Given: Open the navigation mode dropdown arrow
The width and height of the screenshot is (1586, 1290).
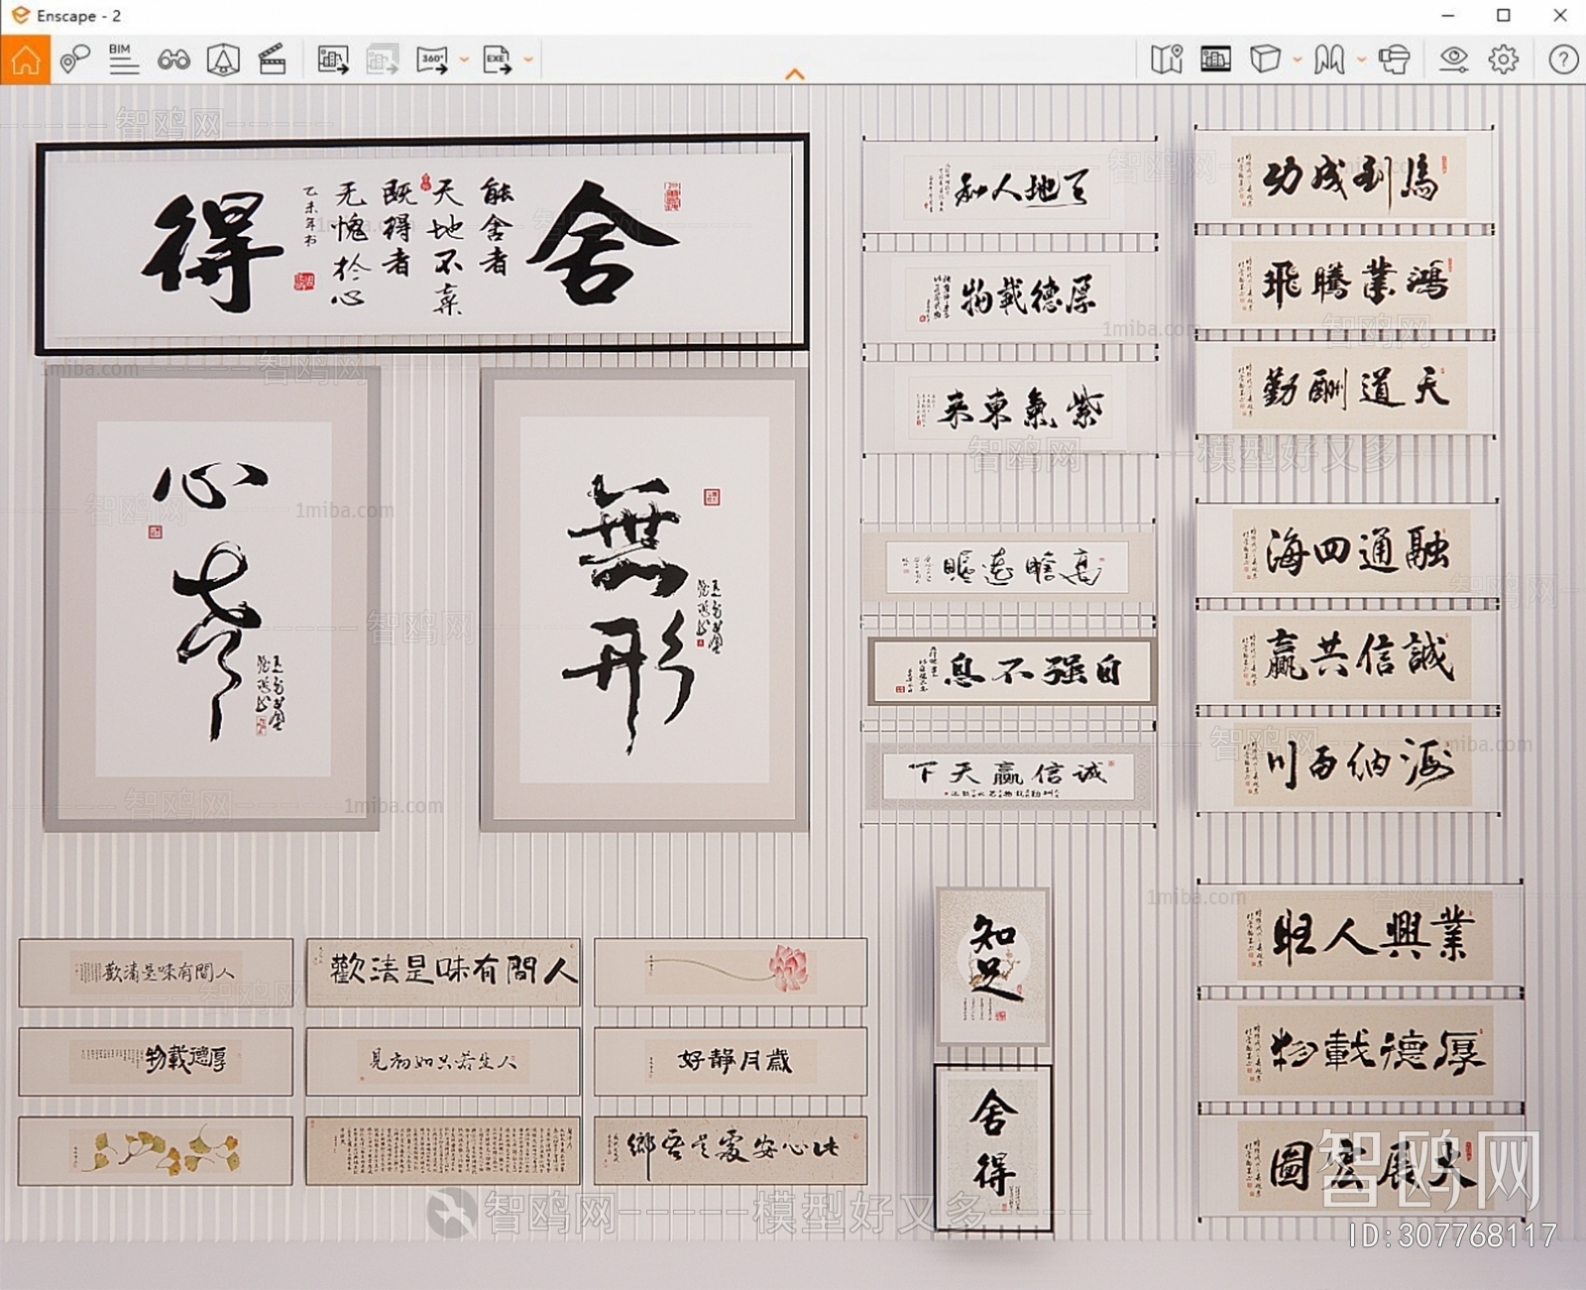Looking at the screenshot, I should [1361, 60].
